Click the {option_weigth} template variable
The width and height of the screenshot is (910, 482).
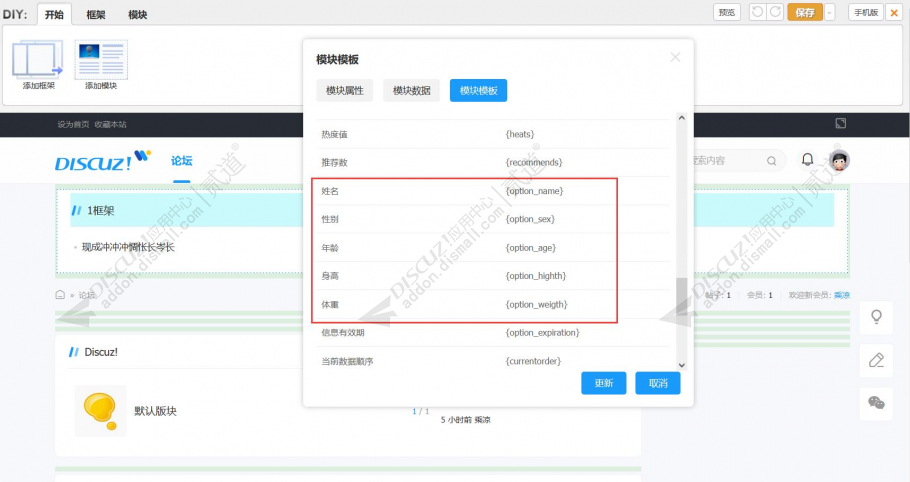coord(536,305)
